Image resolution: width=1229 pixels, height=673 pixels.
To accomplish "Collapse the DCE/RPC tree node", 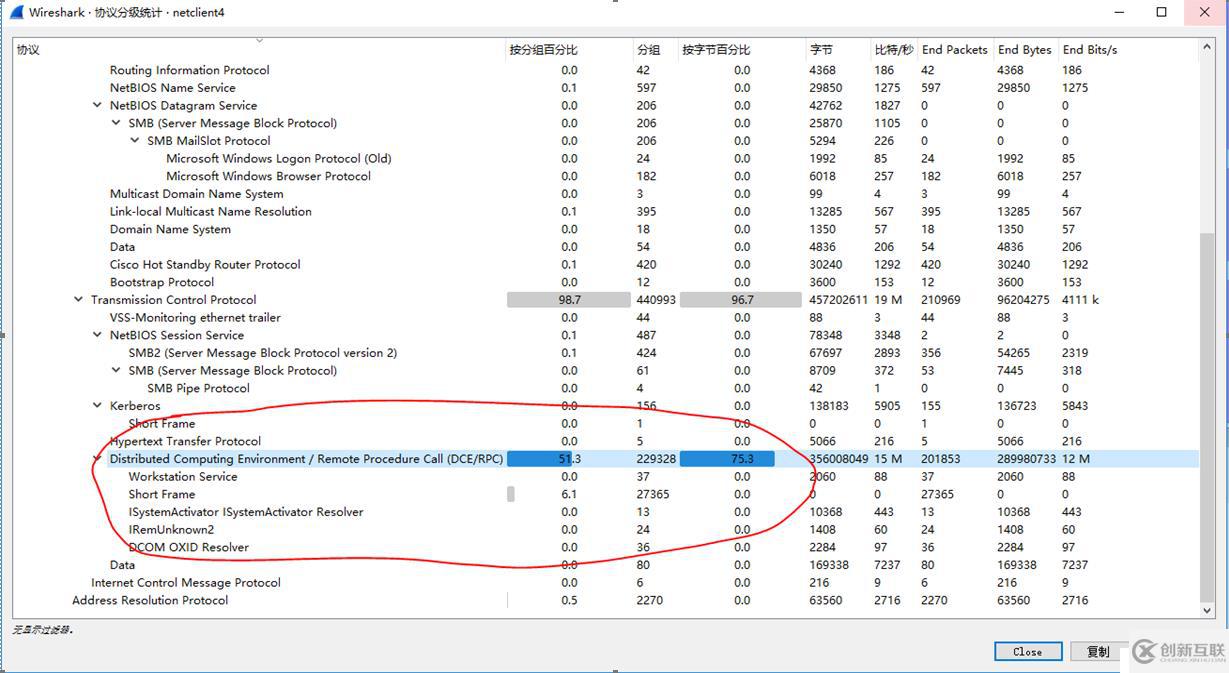I will 97,459.
